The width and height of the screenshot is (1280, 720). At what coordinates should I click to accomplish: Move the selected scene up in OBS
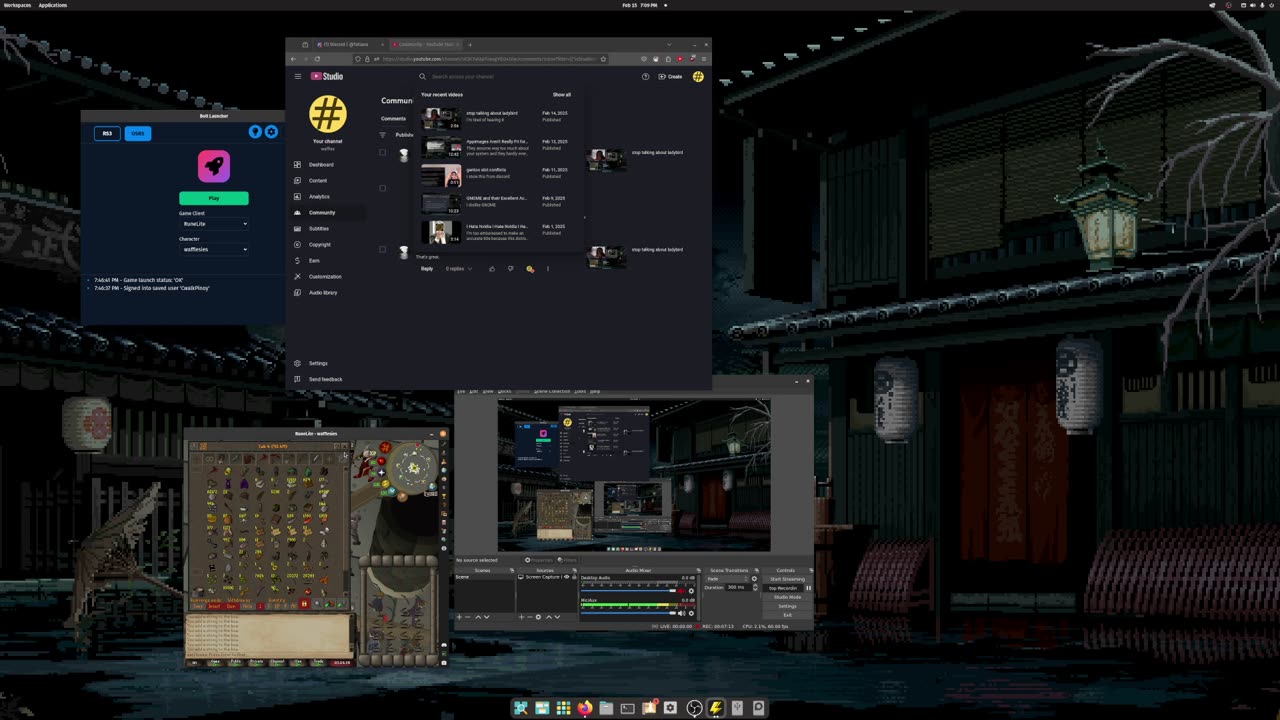pyautogui.click(x=478, y=617)
